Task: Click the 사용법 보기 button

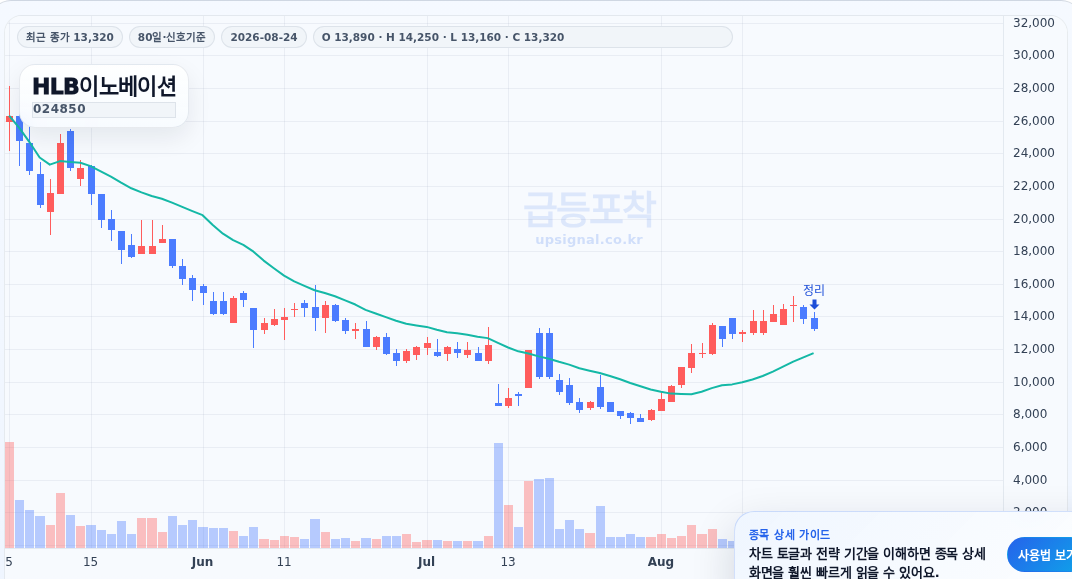Action: 1040,554
